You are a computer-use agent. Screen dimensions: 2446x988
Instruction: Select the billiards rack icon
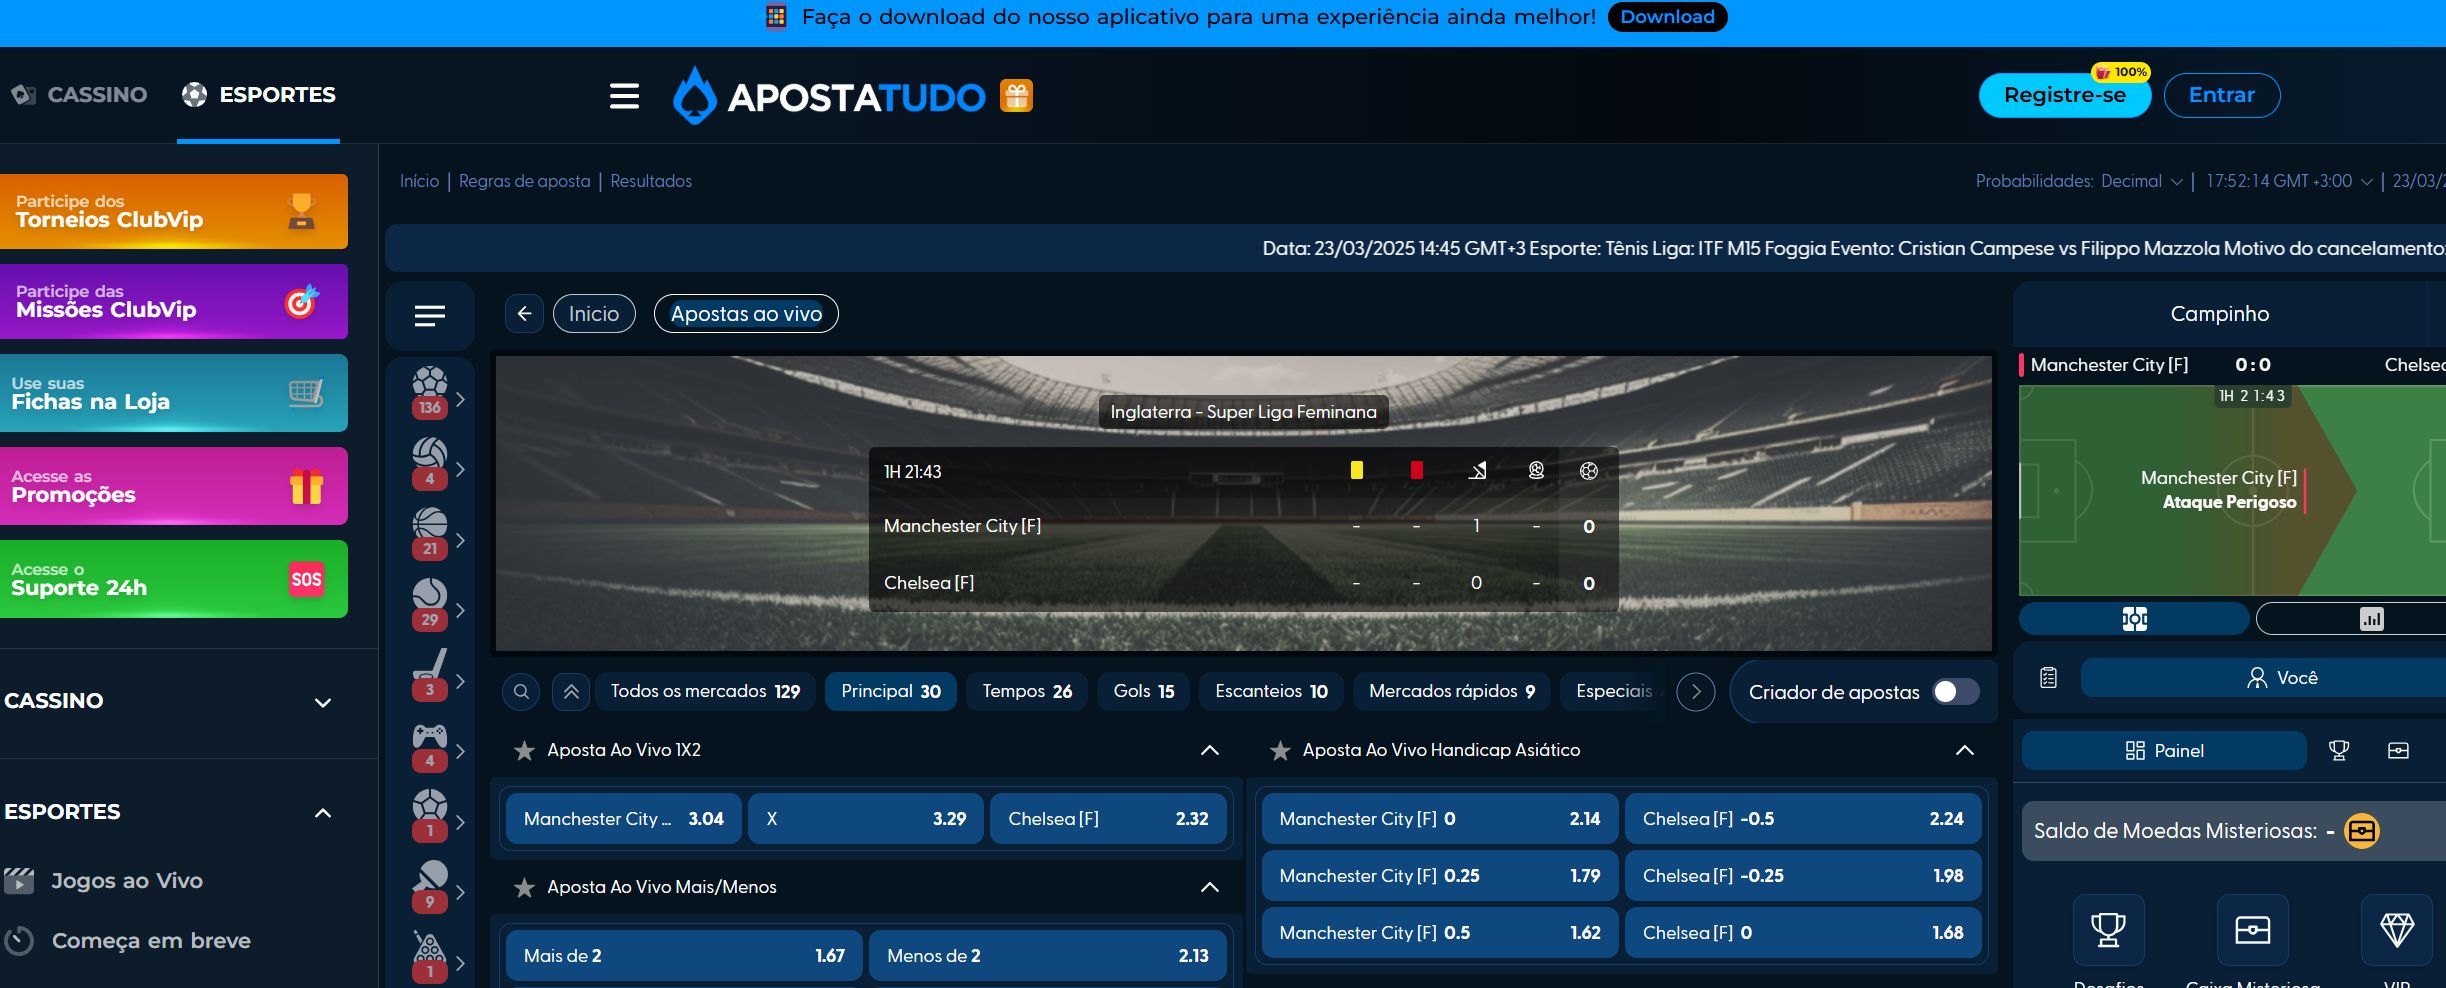click(430, 956)
